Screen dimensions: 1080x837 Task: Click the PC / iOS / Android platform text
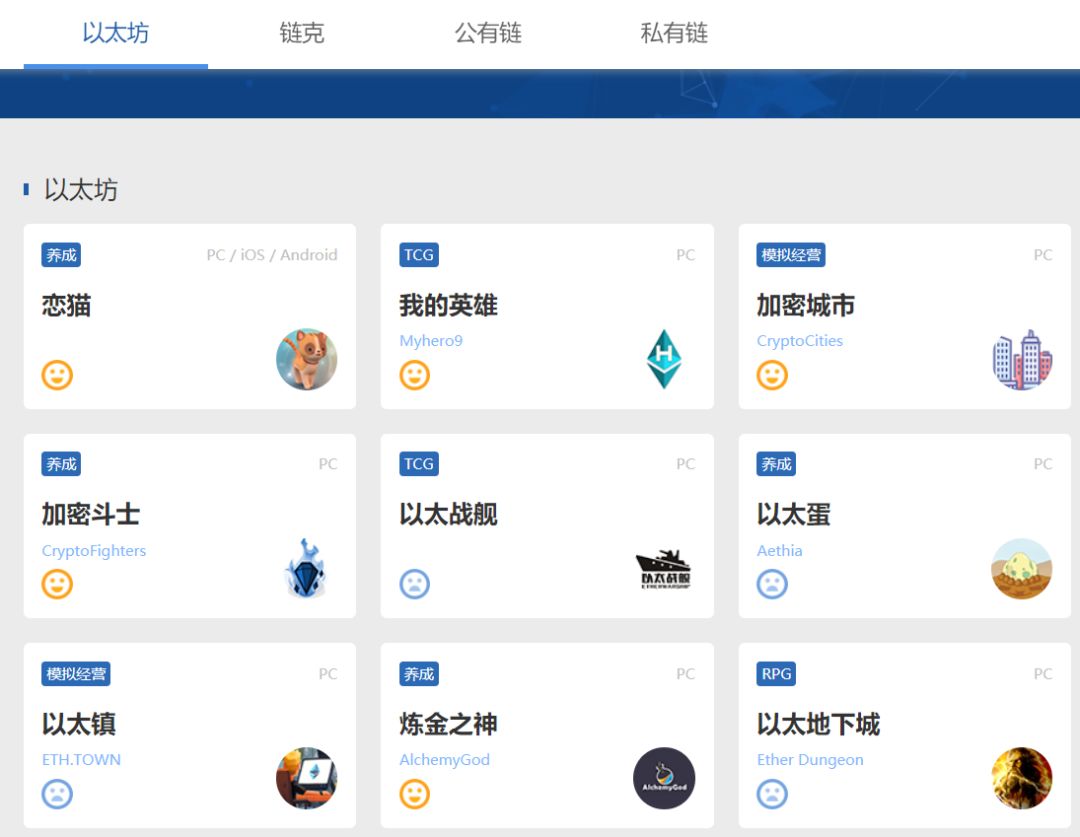pyautogui.click(x=272, y=255)
